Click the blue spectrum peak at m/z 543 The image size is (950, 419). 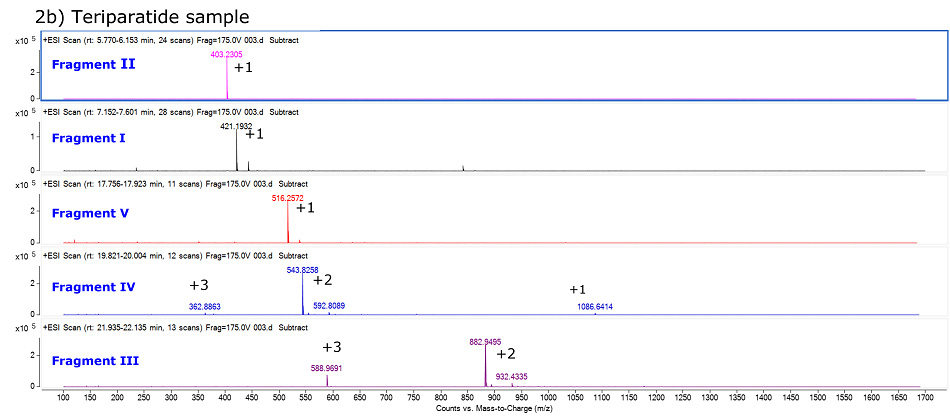tap(302, 294)
